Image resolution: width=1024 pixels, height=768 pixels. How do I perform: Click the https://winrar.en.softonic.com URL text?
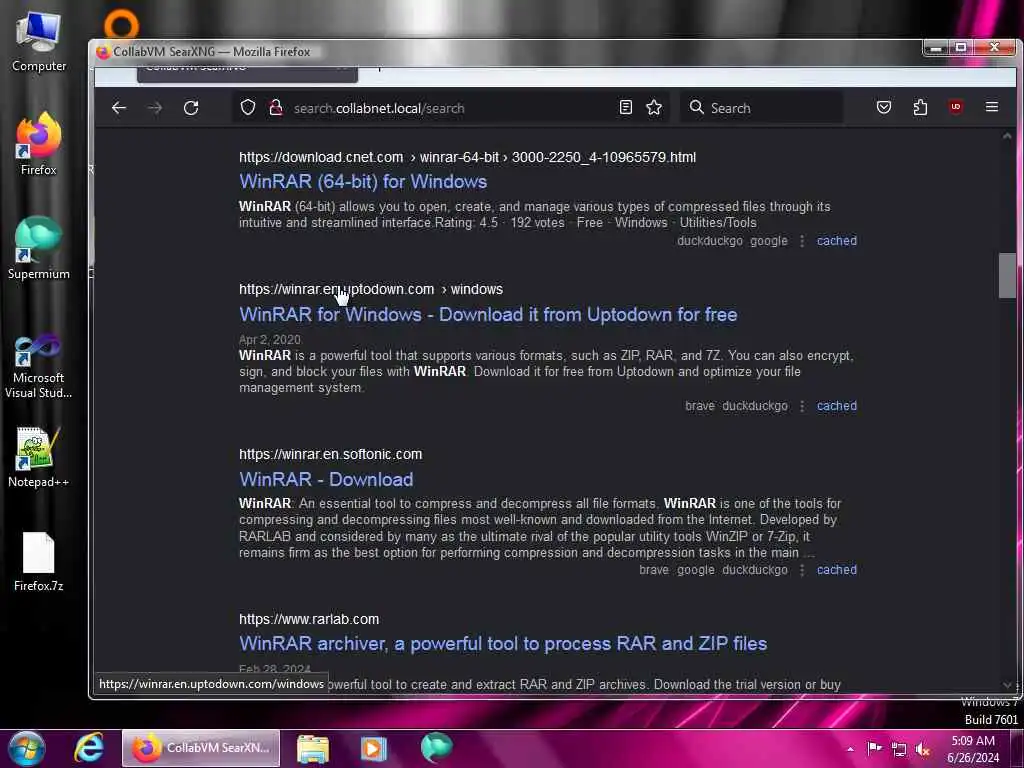tap(330, 454)
